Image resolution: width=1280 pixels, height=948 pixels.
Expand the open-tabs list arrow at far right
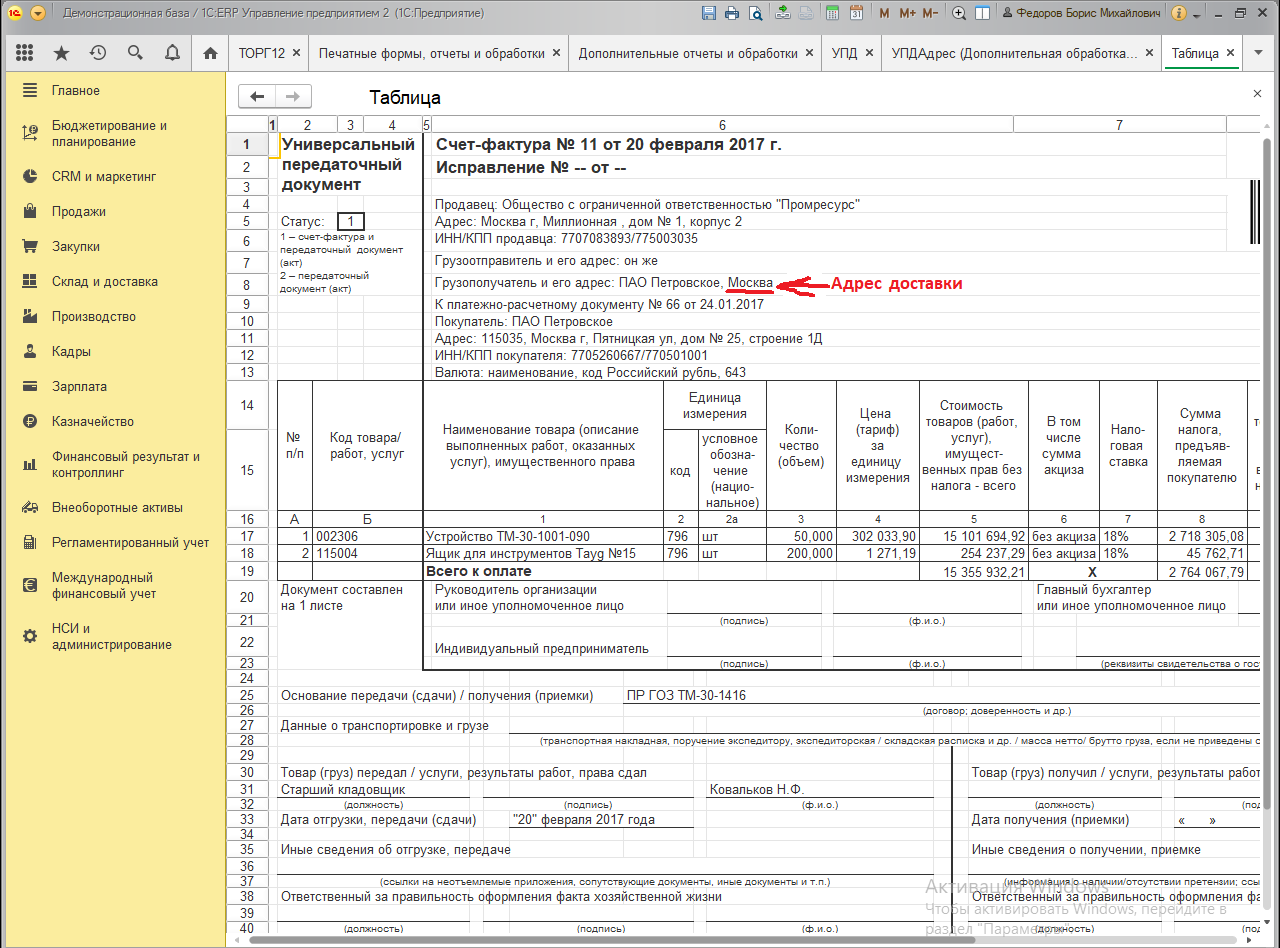1259,54
